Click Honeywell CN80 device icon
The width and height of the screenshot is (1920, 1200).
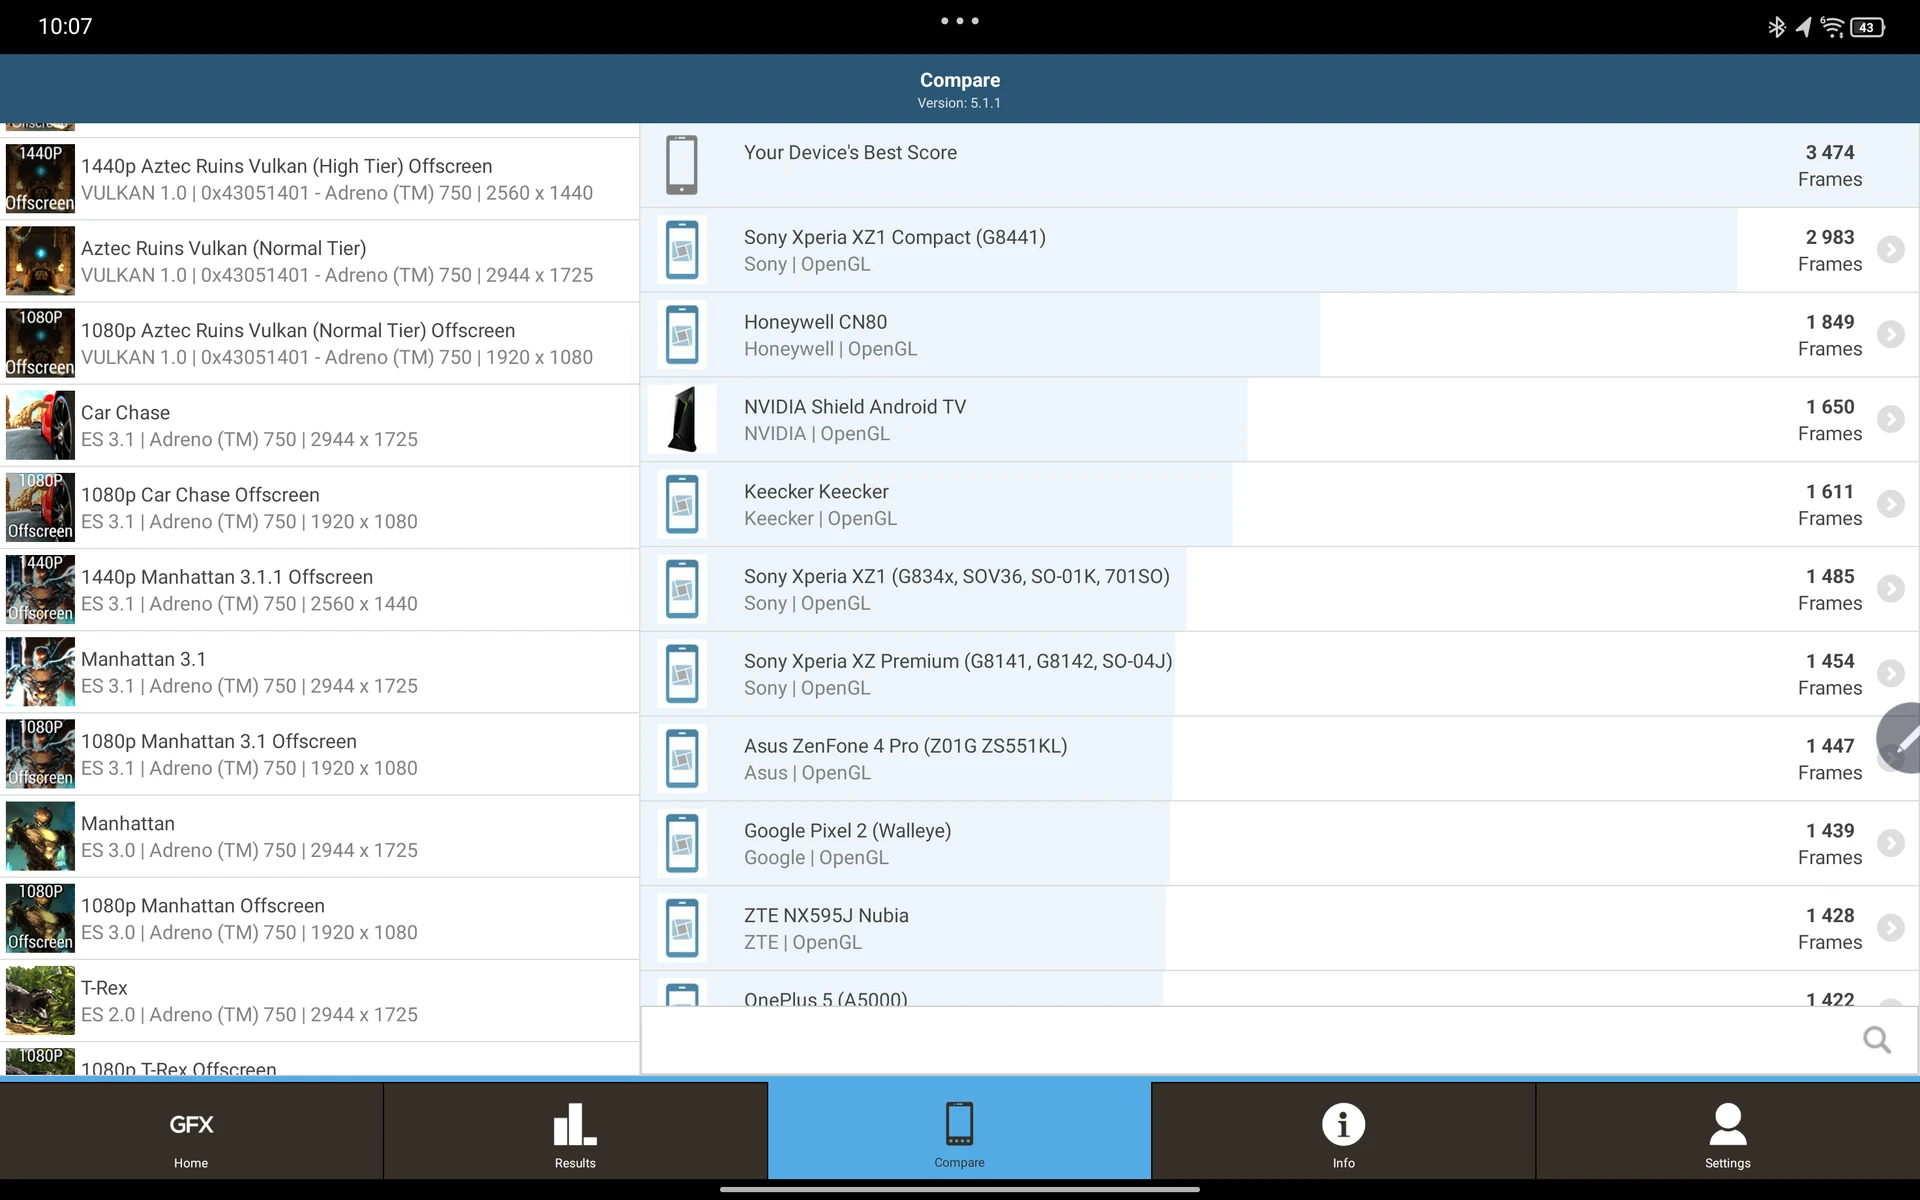tap(682, 335)
